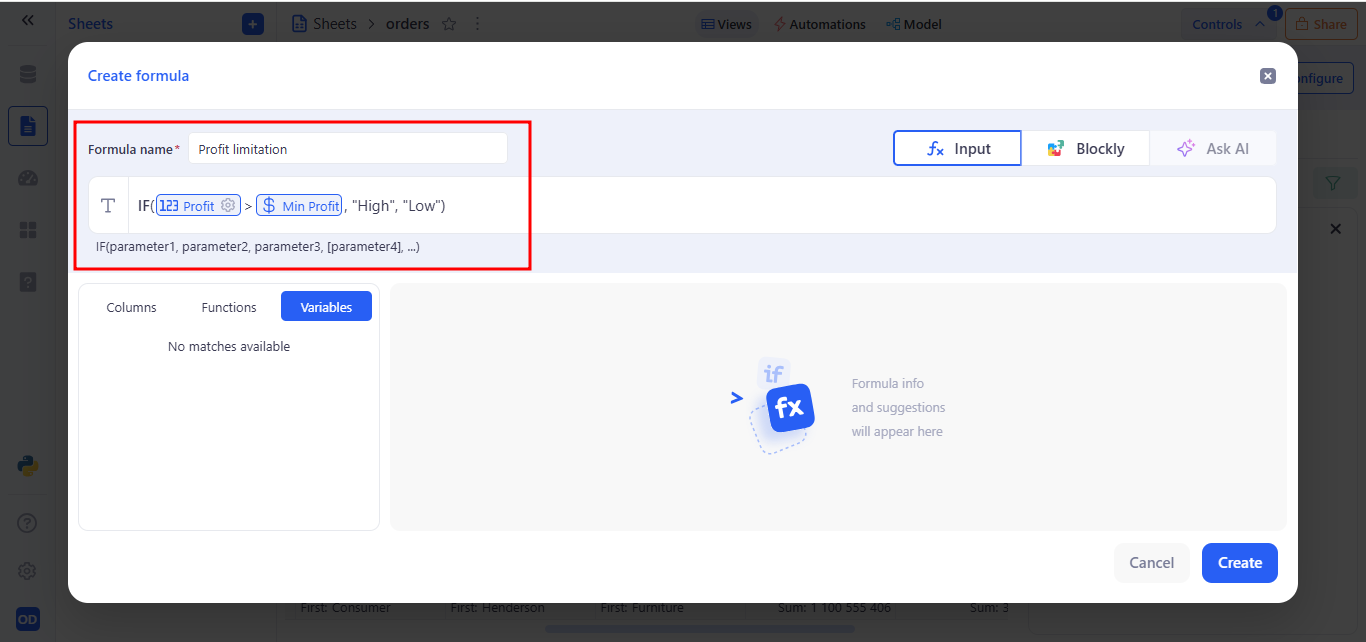Select the Variables tab
The image size is (1366, 642).
[x=326, y=307]
